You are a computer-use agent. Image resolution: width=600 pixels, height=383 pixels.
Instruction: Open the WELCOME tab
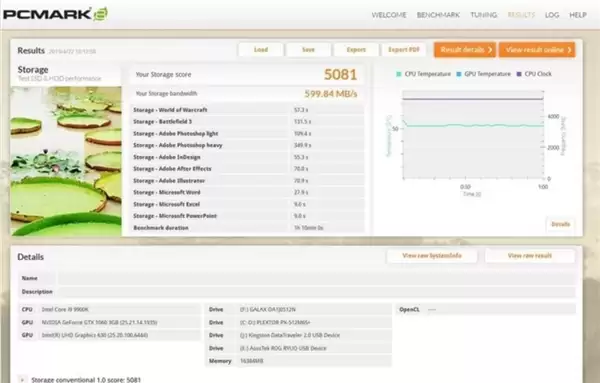[389, 15]
